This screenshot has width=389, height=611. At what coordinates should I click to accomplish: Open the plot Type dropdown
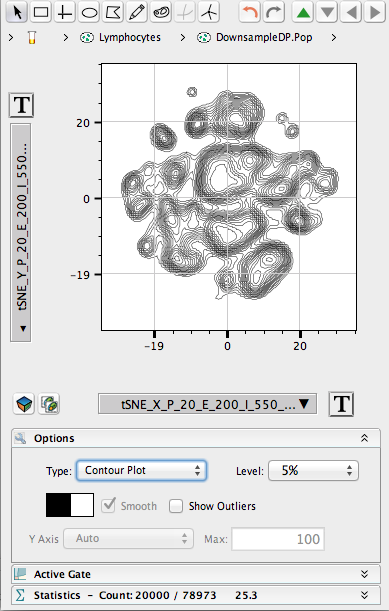[141, 470]
